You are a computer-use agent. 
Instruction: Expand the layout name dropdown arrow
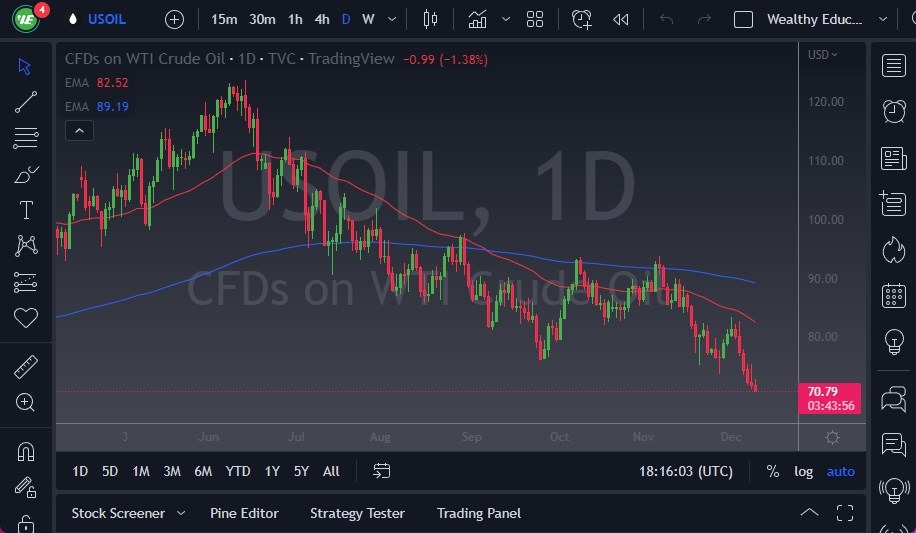pyautogui.click(x=883, y=19)
